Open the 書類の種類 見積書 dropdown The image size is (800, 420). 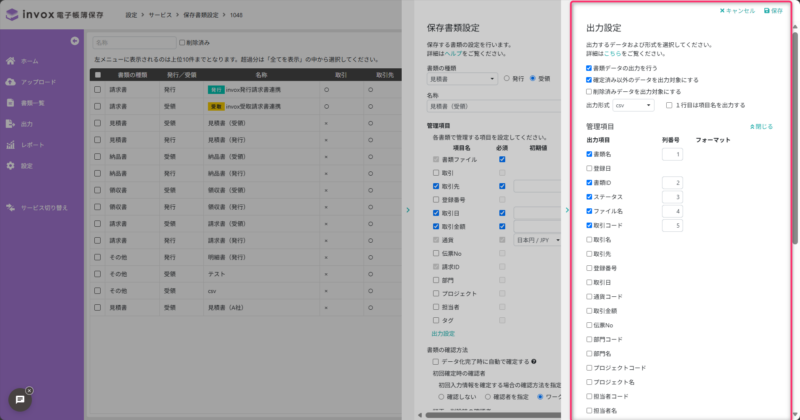pyautogui.click(x=462, y=79)
